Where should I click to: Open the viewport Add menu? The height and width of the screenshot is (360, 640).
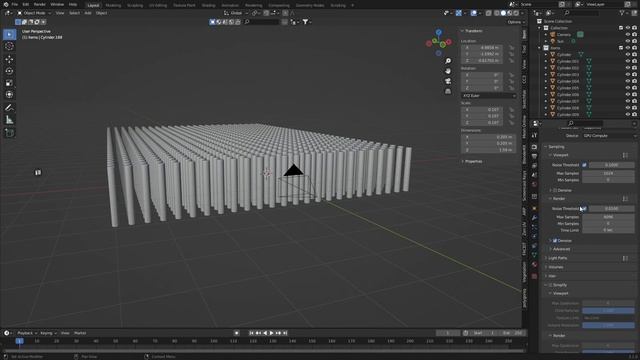point(88,13)
